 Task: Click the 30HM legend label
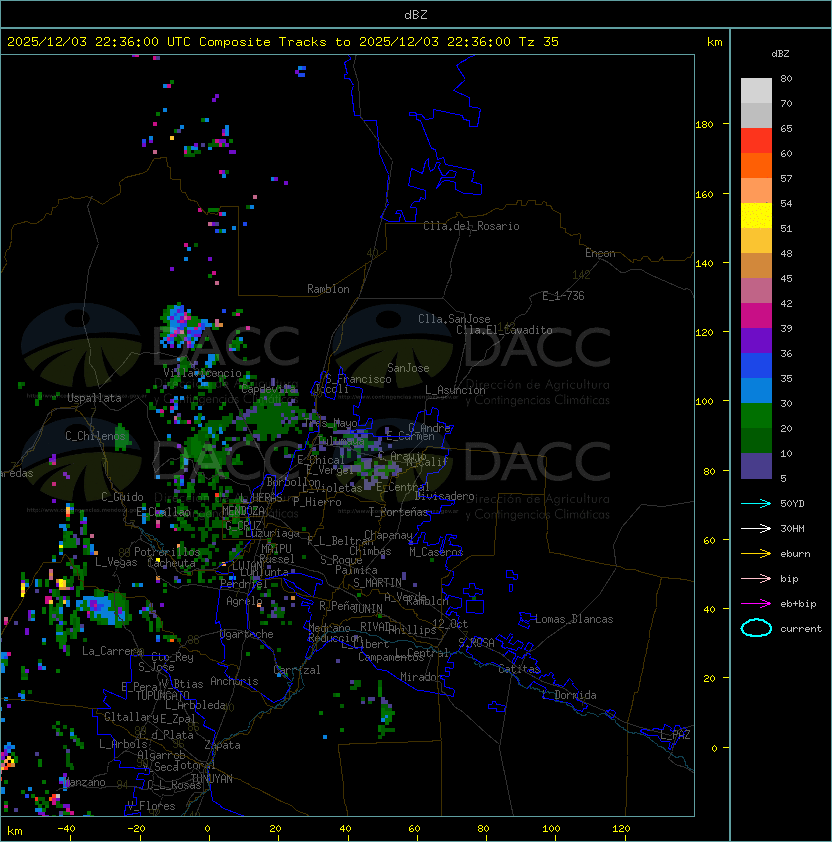[x=792, y=528]
